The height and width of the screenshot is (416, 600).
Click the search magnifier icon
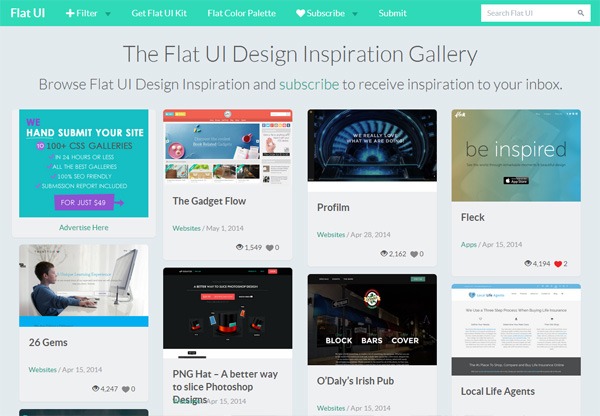tap(580, 13)
